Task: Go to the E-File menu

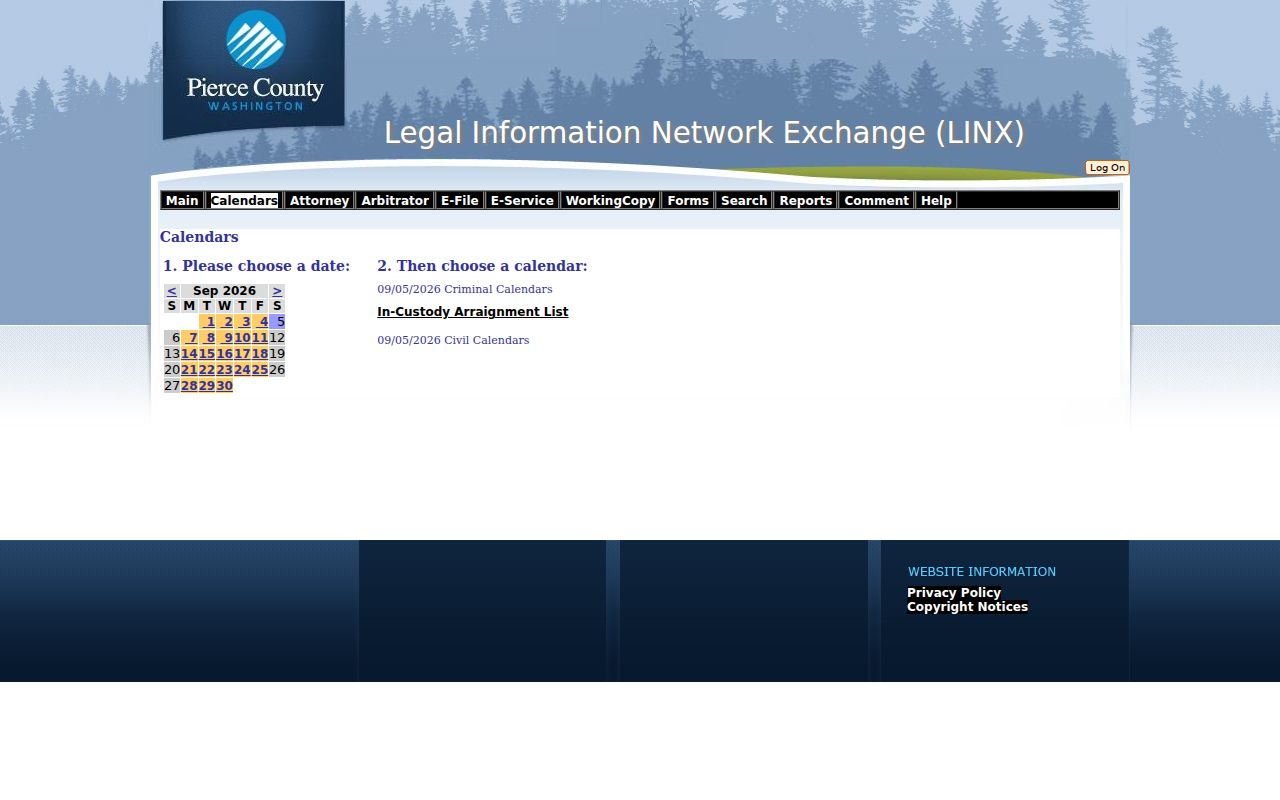Action: (460, 201)
